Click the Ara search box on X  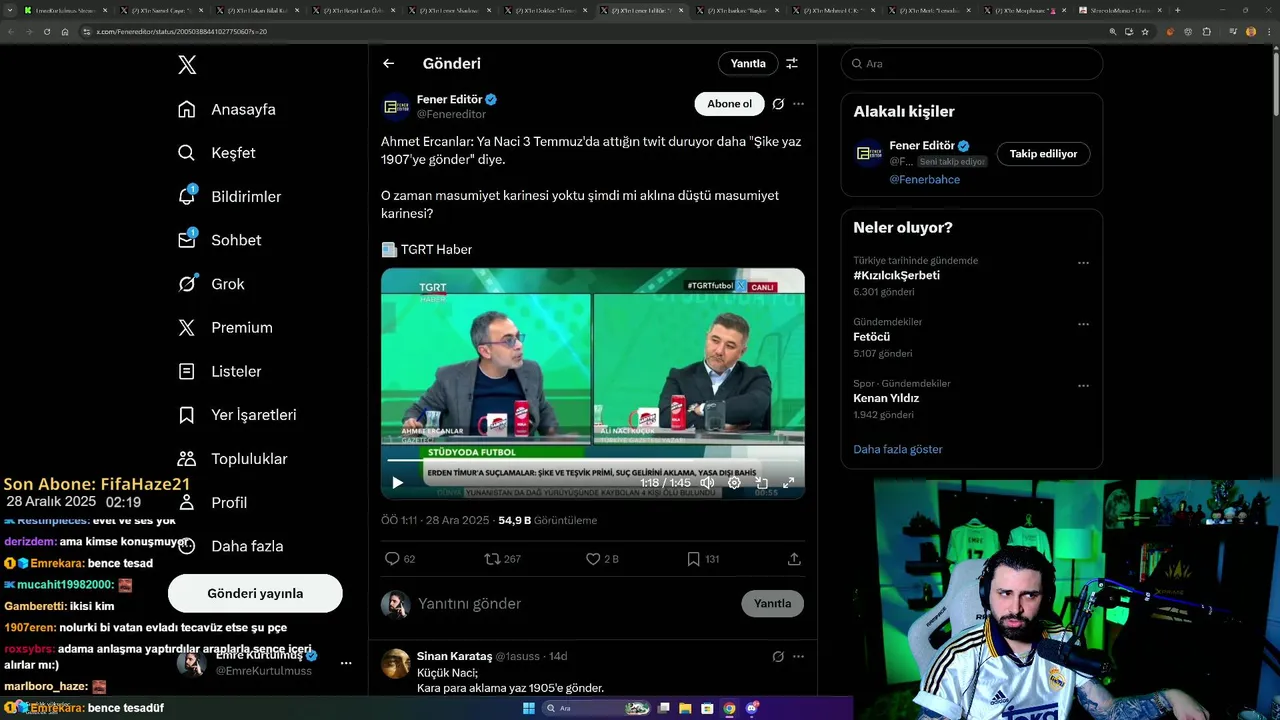(972, 63)
